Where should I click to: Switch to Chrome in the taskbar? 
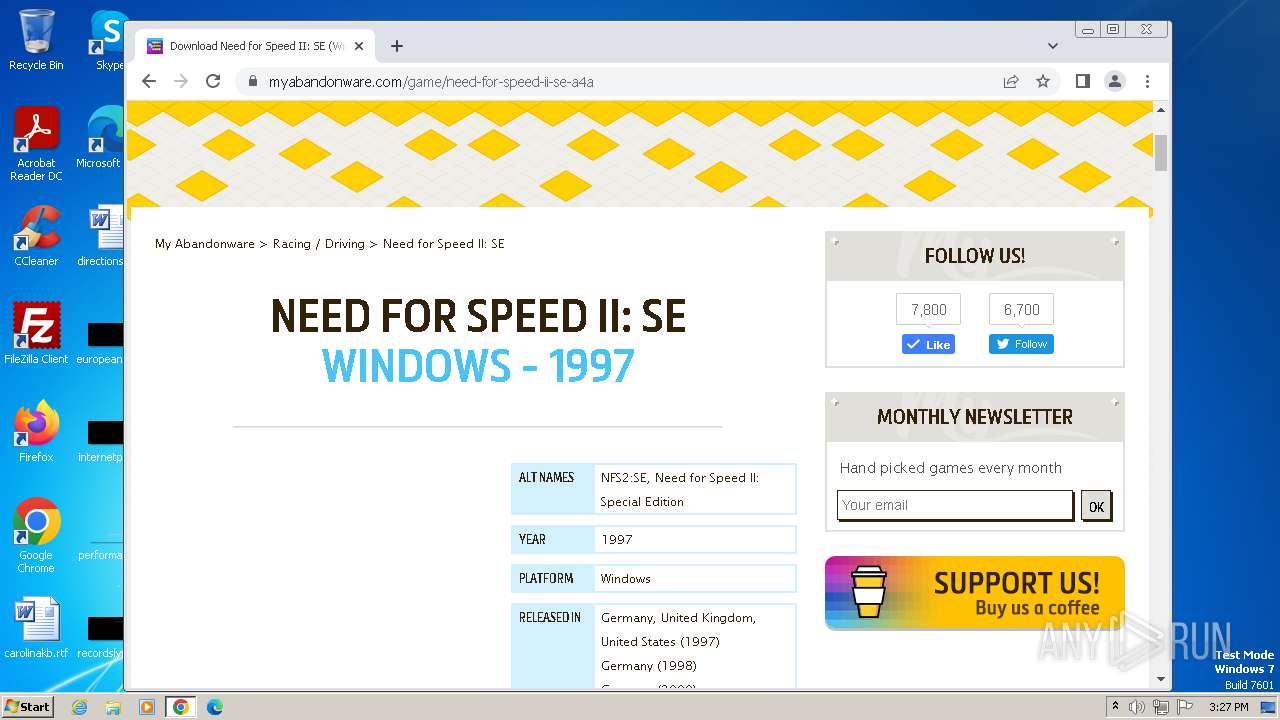pyautogui.click(x=181, y=707)
